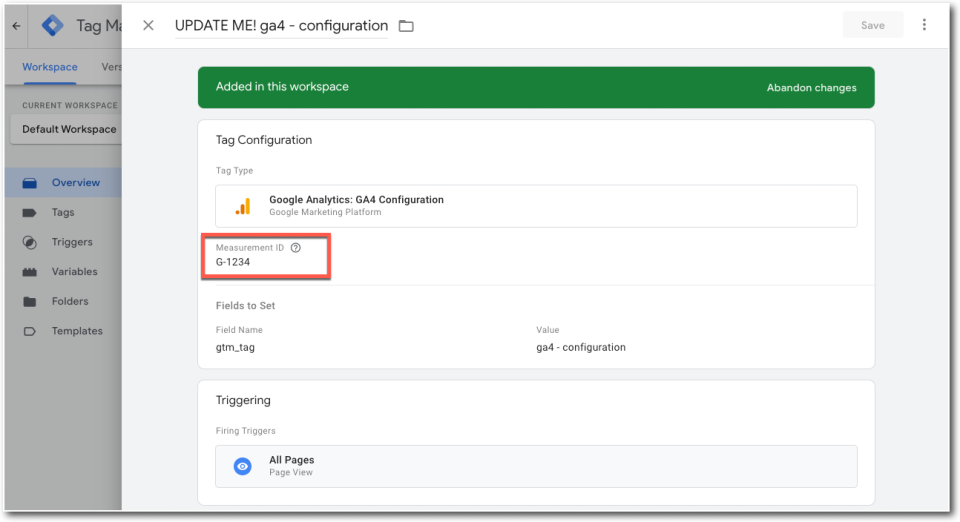Open Tags in the sidebar
Screen dimensions: 960x522
pos(64,212)
